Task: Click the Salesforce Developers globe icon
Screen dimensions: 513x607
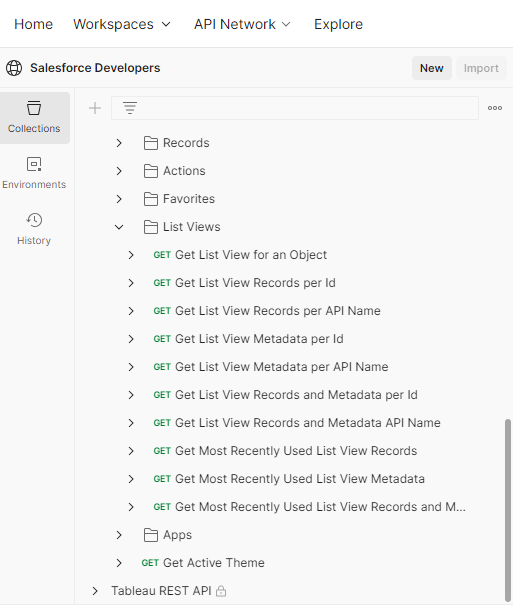Action: click(x=14, y=68)
